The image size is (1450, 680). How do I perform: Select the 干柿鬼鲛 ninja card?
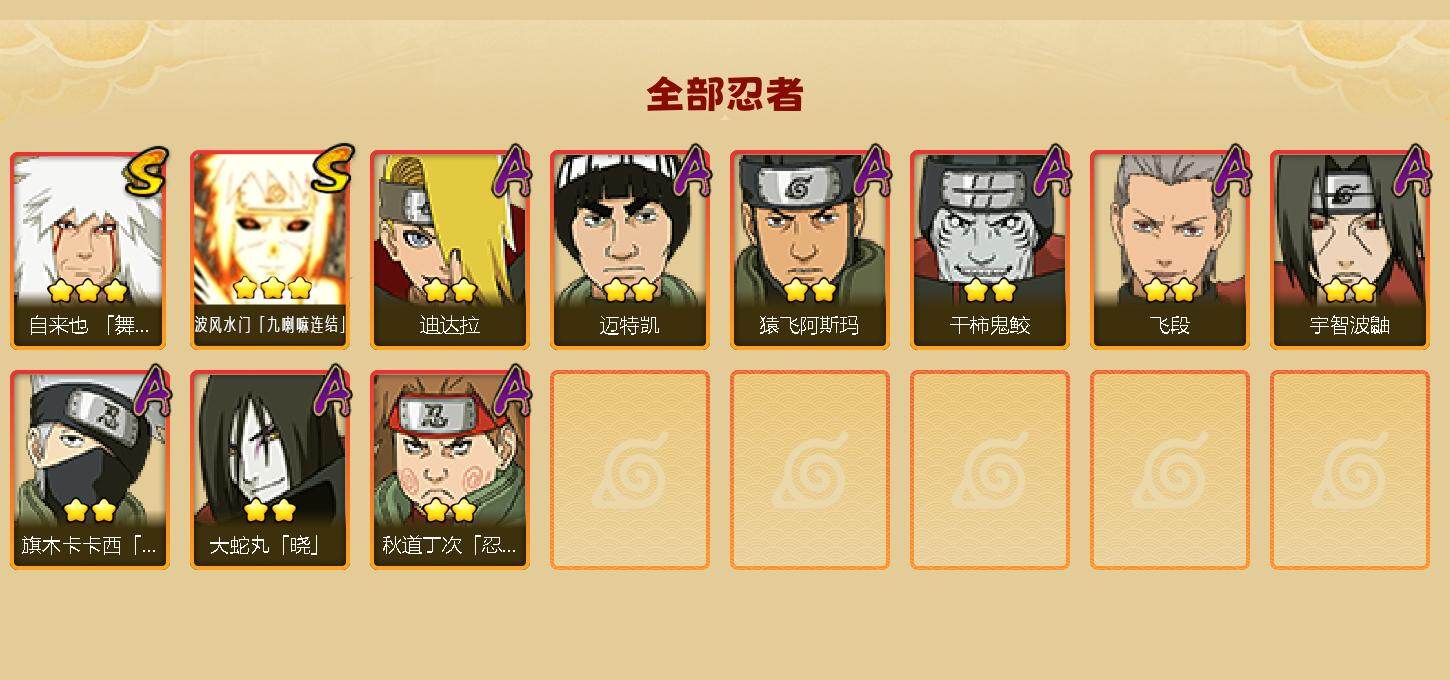click(x=990, y=250)
